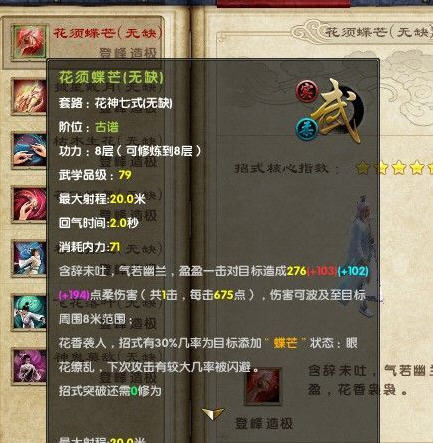The height and width of the screenshot is (443, 433).
Task: Click the teal 奉 round badge
Action: [x=307, y=130]
